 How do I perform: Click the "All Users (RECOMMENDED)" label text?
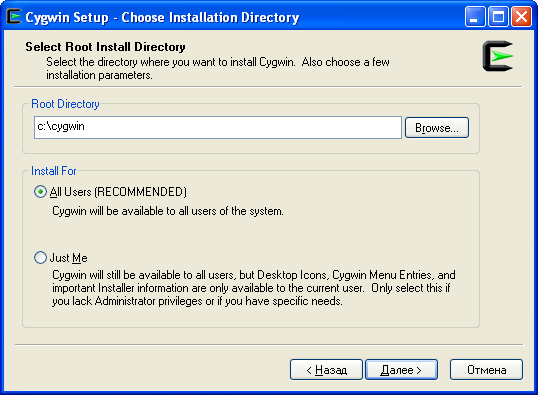point(118,192)
